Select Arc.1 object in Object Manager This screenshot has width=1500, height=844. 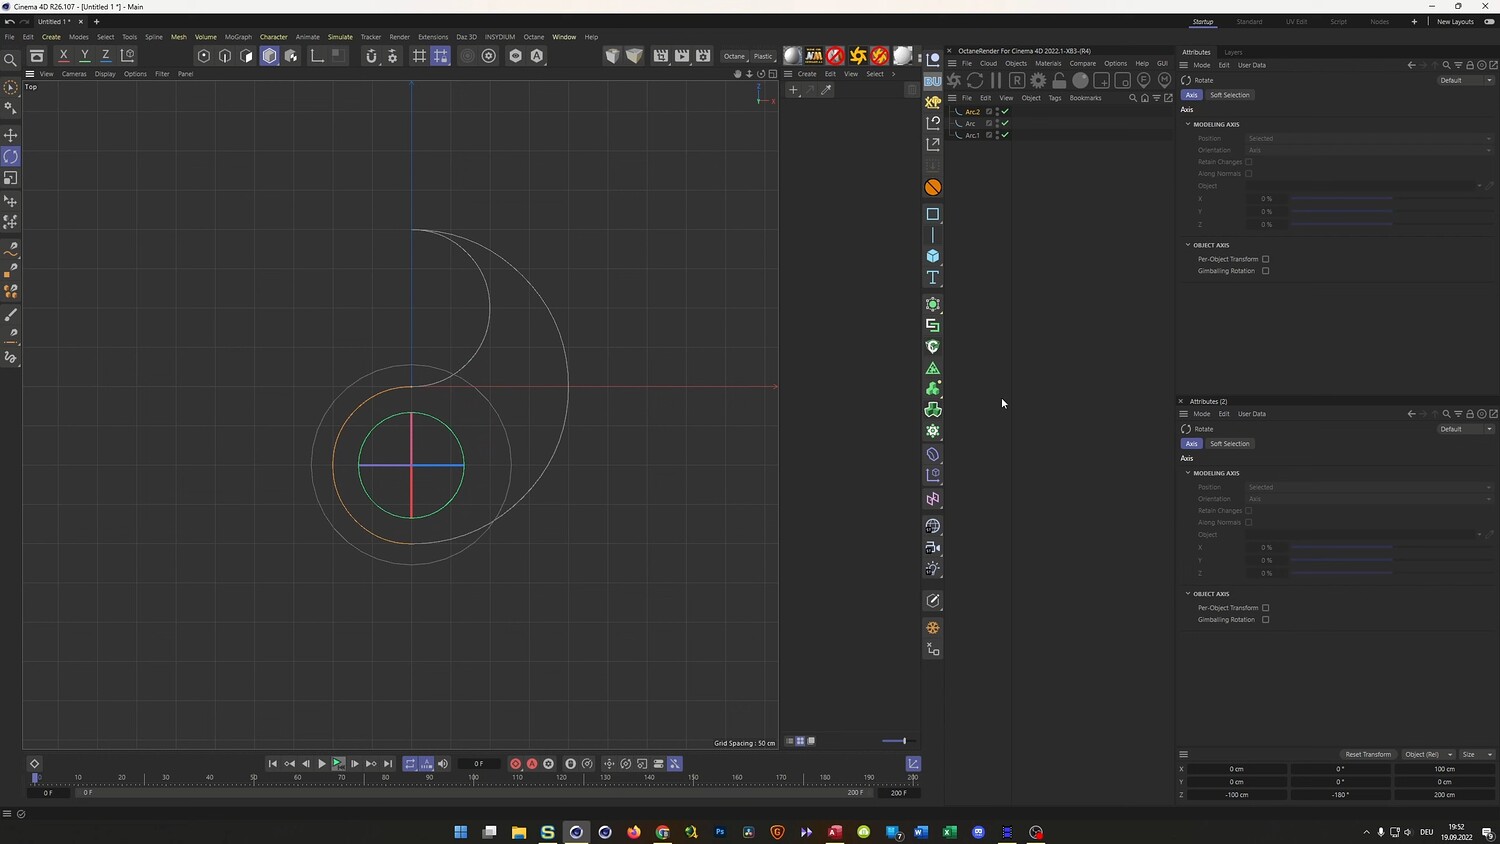(x=972, y=135)
